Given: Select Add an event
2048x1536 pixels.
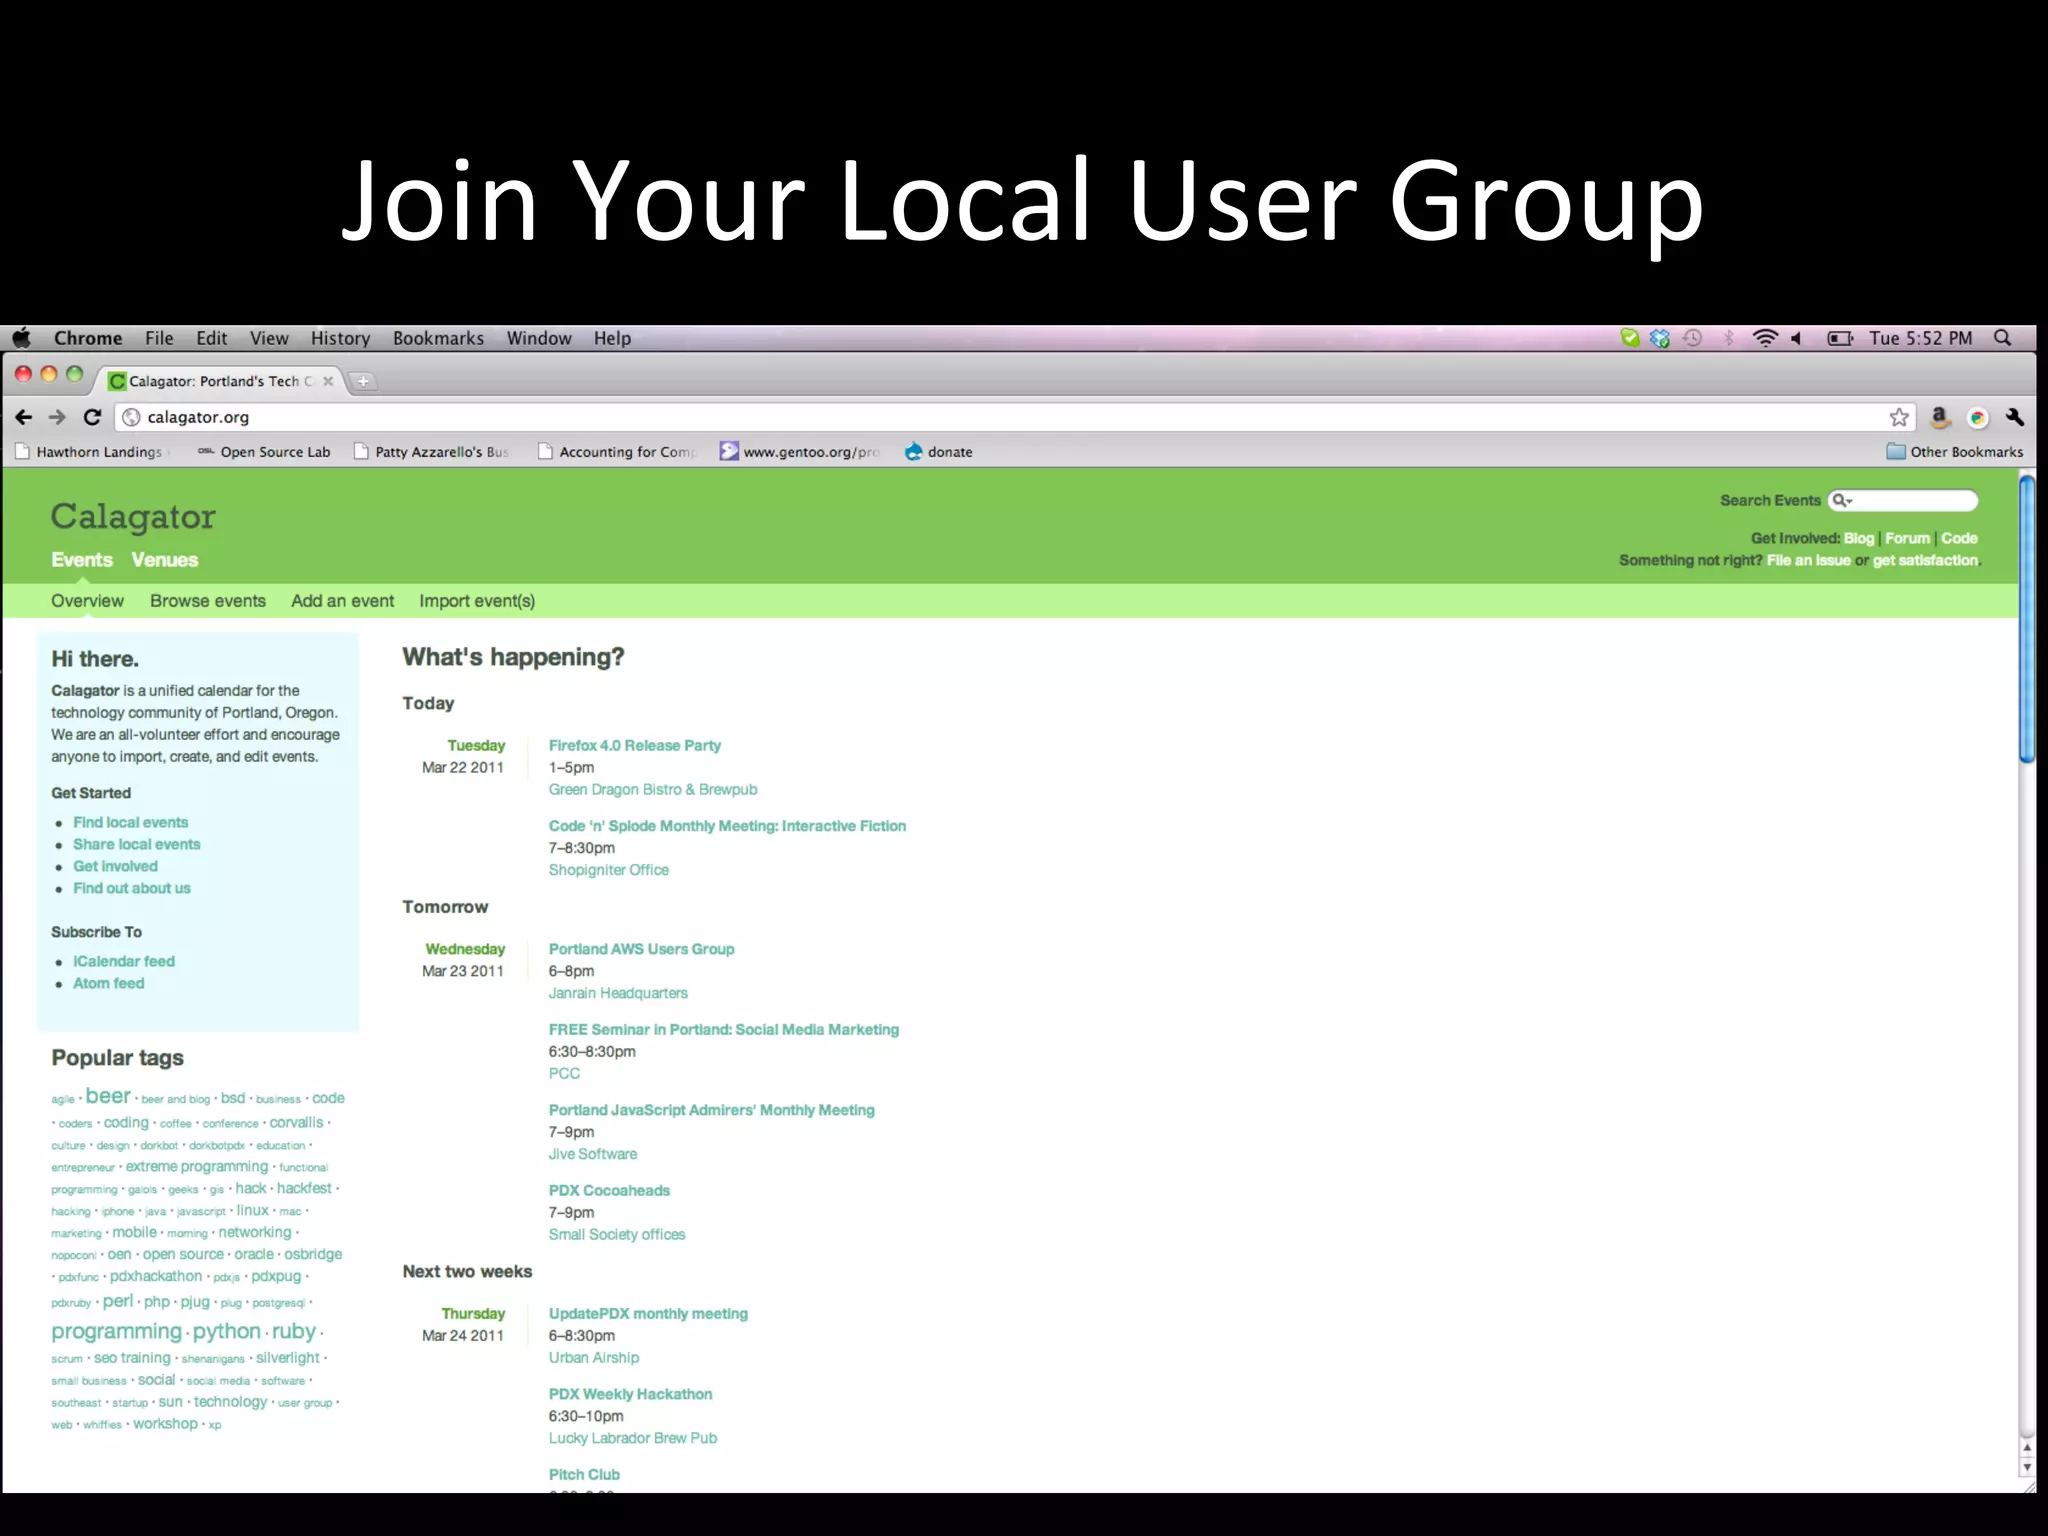Looking at the screenshot, I should click(x=342, y=601).
